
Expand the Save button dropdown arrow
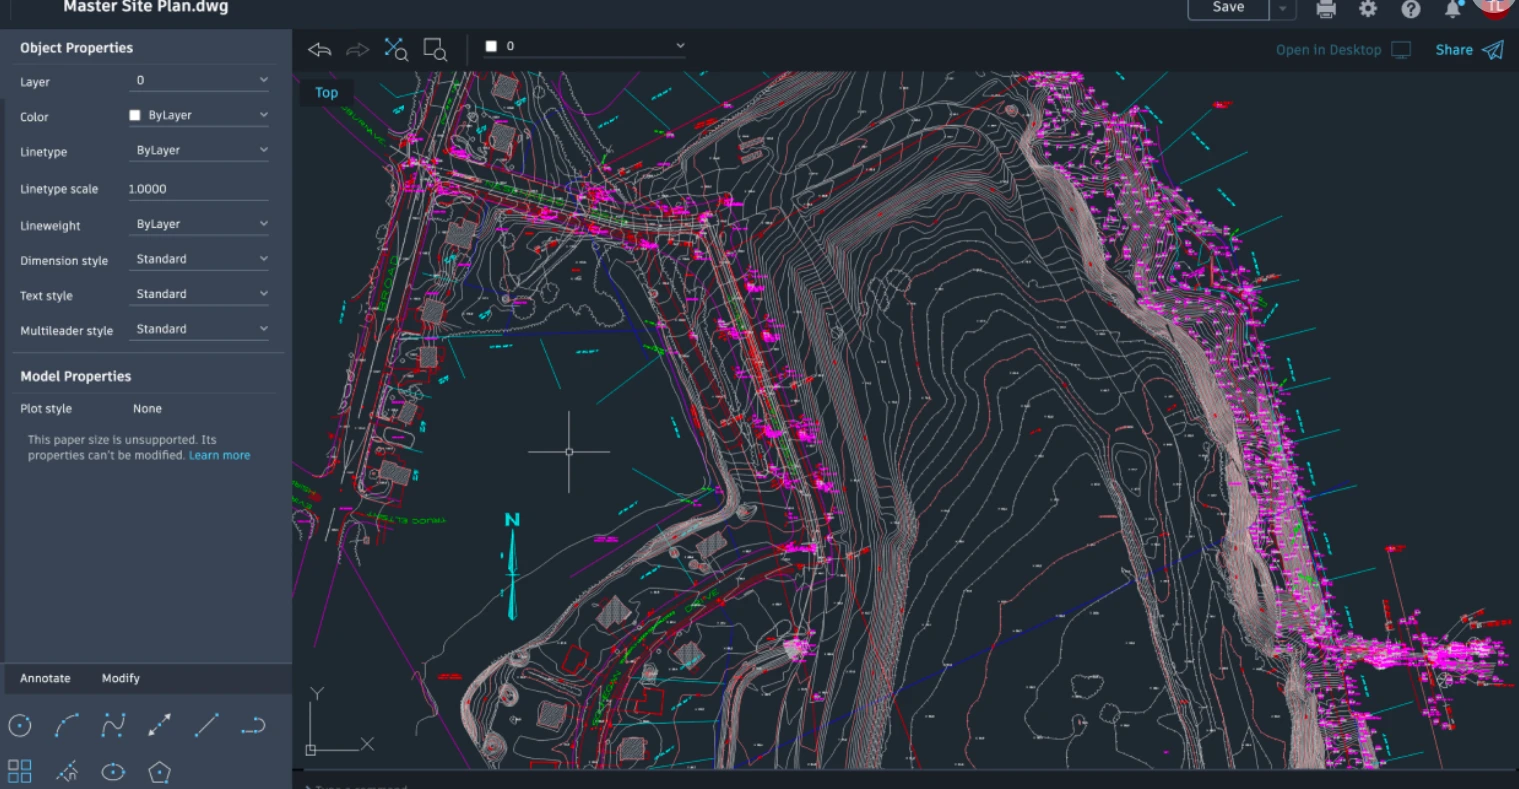pyautogui.click(x=1283, y=8)
